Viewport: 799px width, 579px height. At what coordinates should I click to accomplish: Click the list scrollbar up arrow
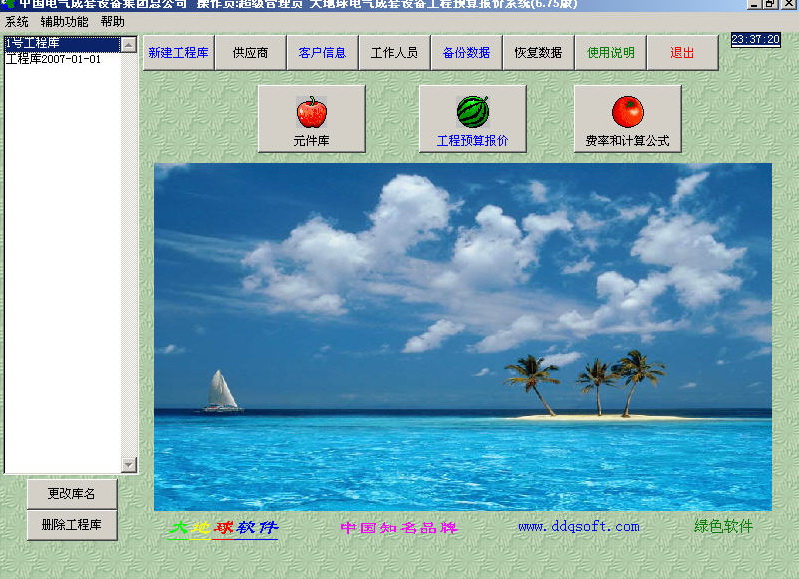(x=129, y=45)
